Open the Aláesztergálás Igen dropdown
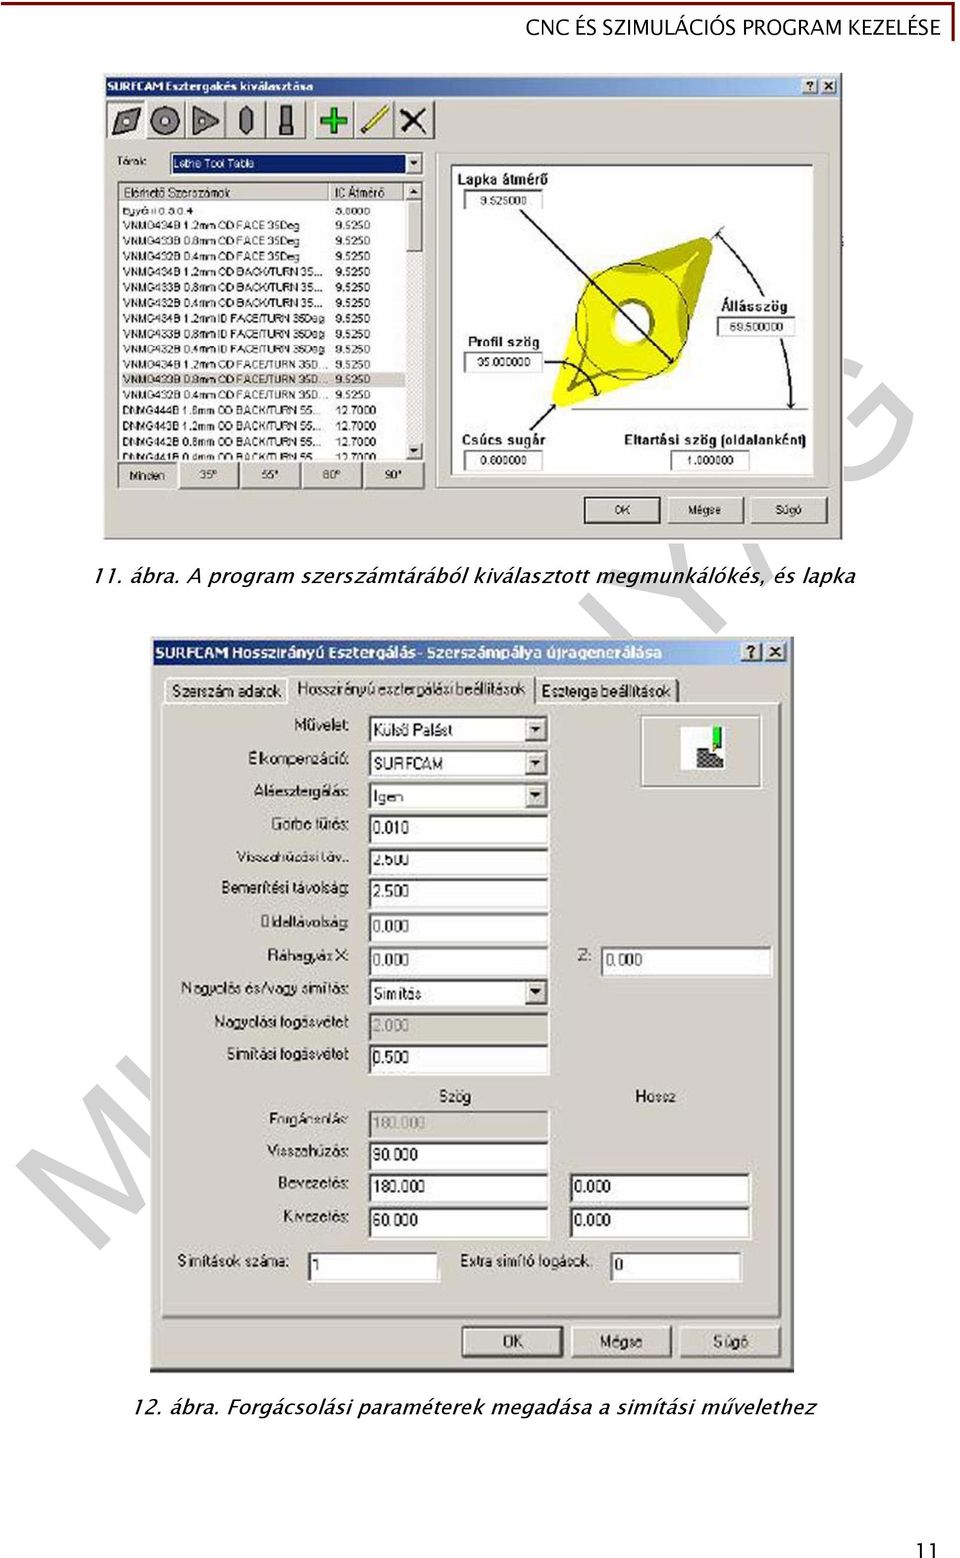 (536, 796)
